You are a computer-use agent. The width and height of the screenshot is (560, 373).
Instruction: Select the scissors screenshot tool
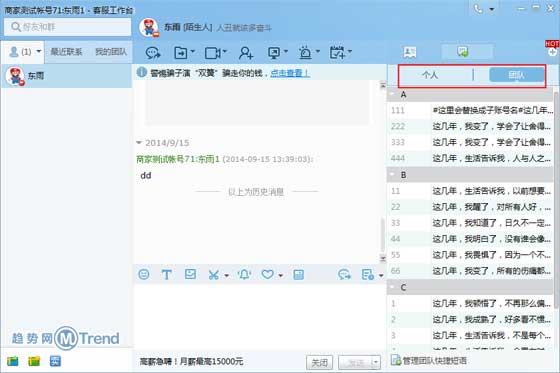[x=214, y=275]
